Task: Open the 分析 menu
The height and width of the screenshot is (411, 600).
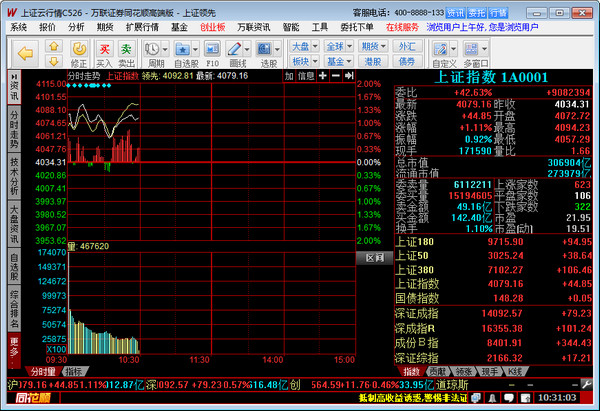Action: point(76,27)
